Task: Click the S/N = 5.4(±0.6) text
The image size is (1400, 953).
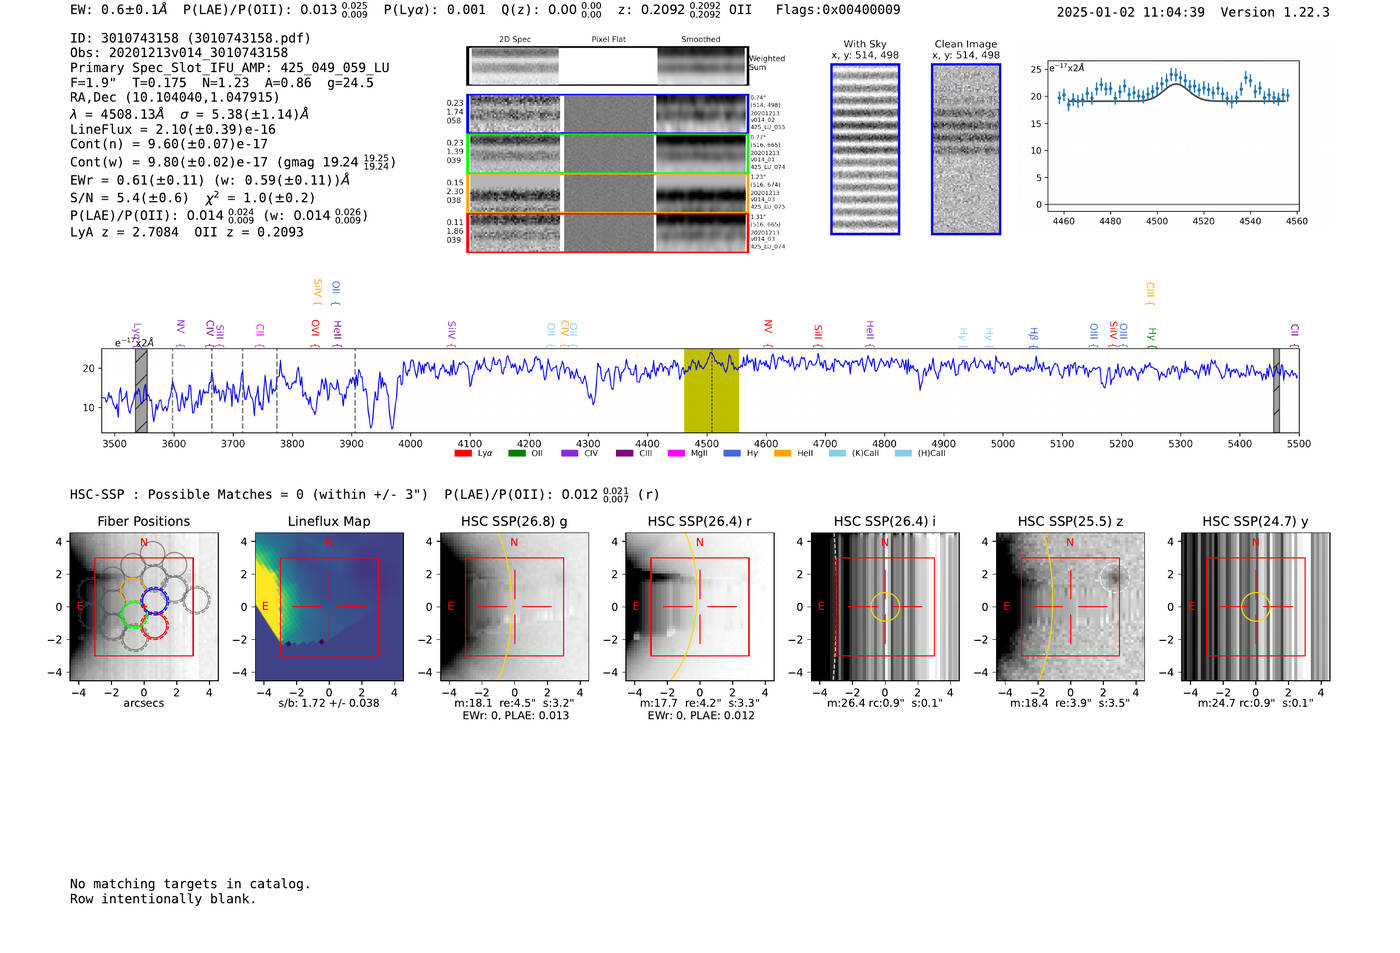Action: (x=129, y=198)
